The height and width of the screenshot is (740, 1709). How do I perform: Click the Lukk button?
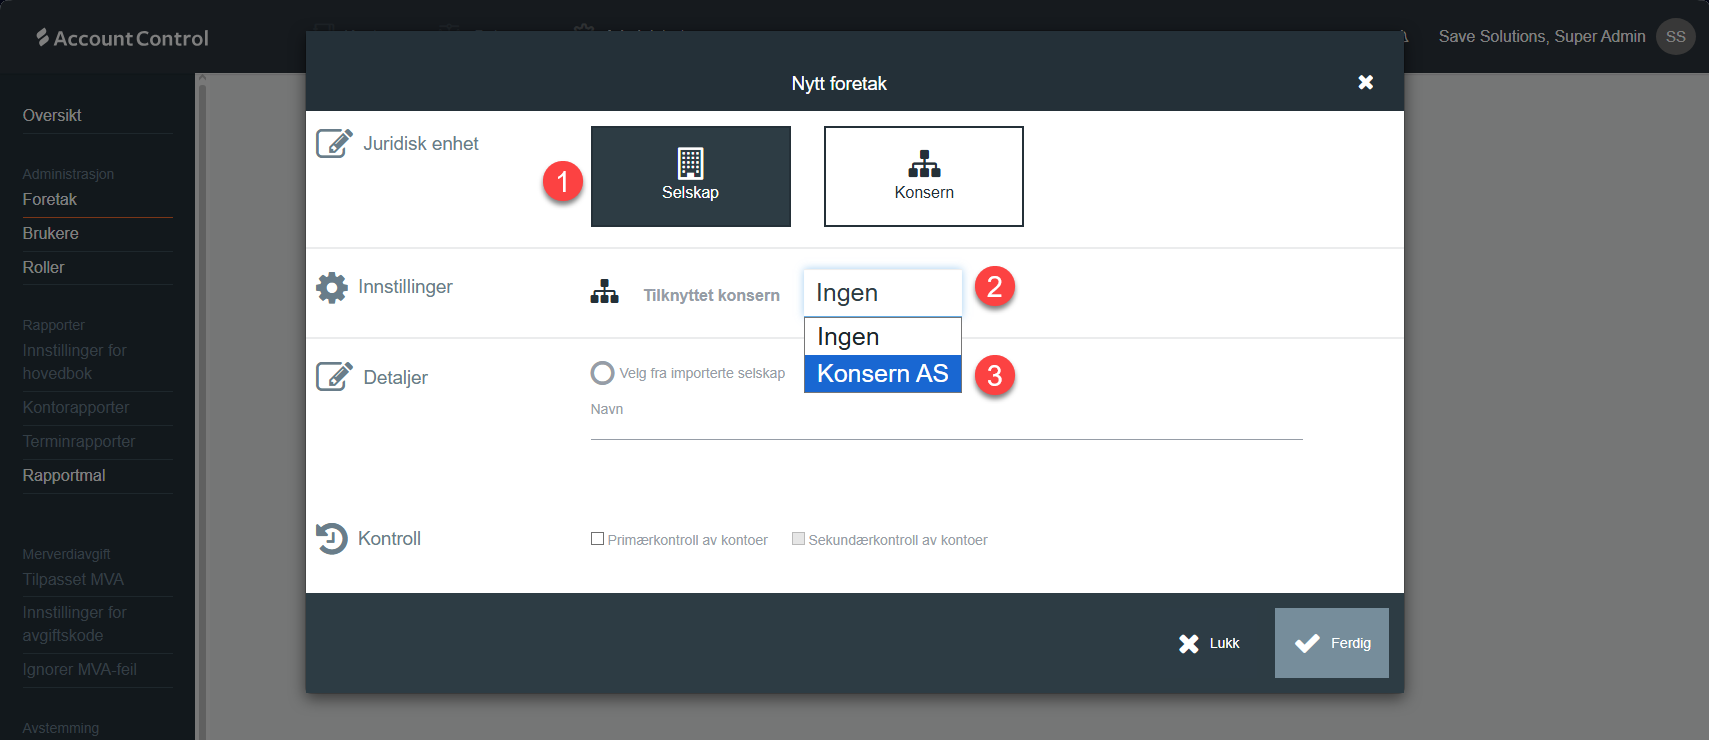pos(1209,643)
